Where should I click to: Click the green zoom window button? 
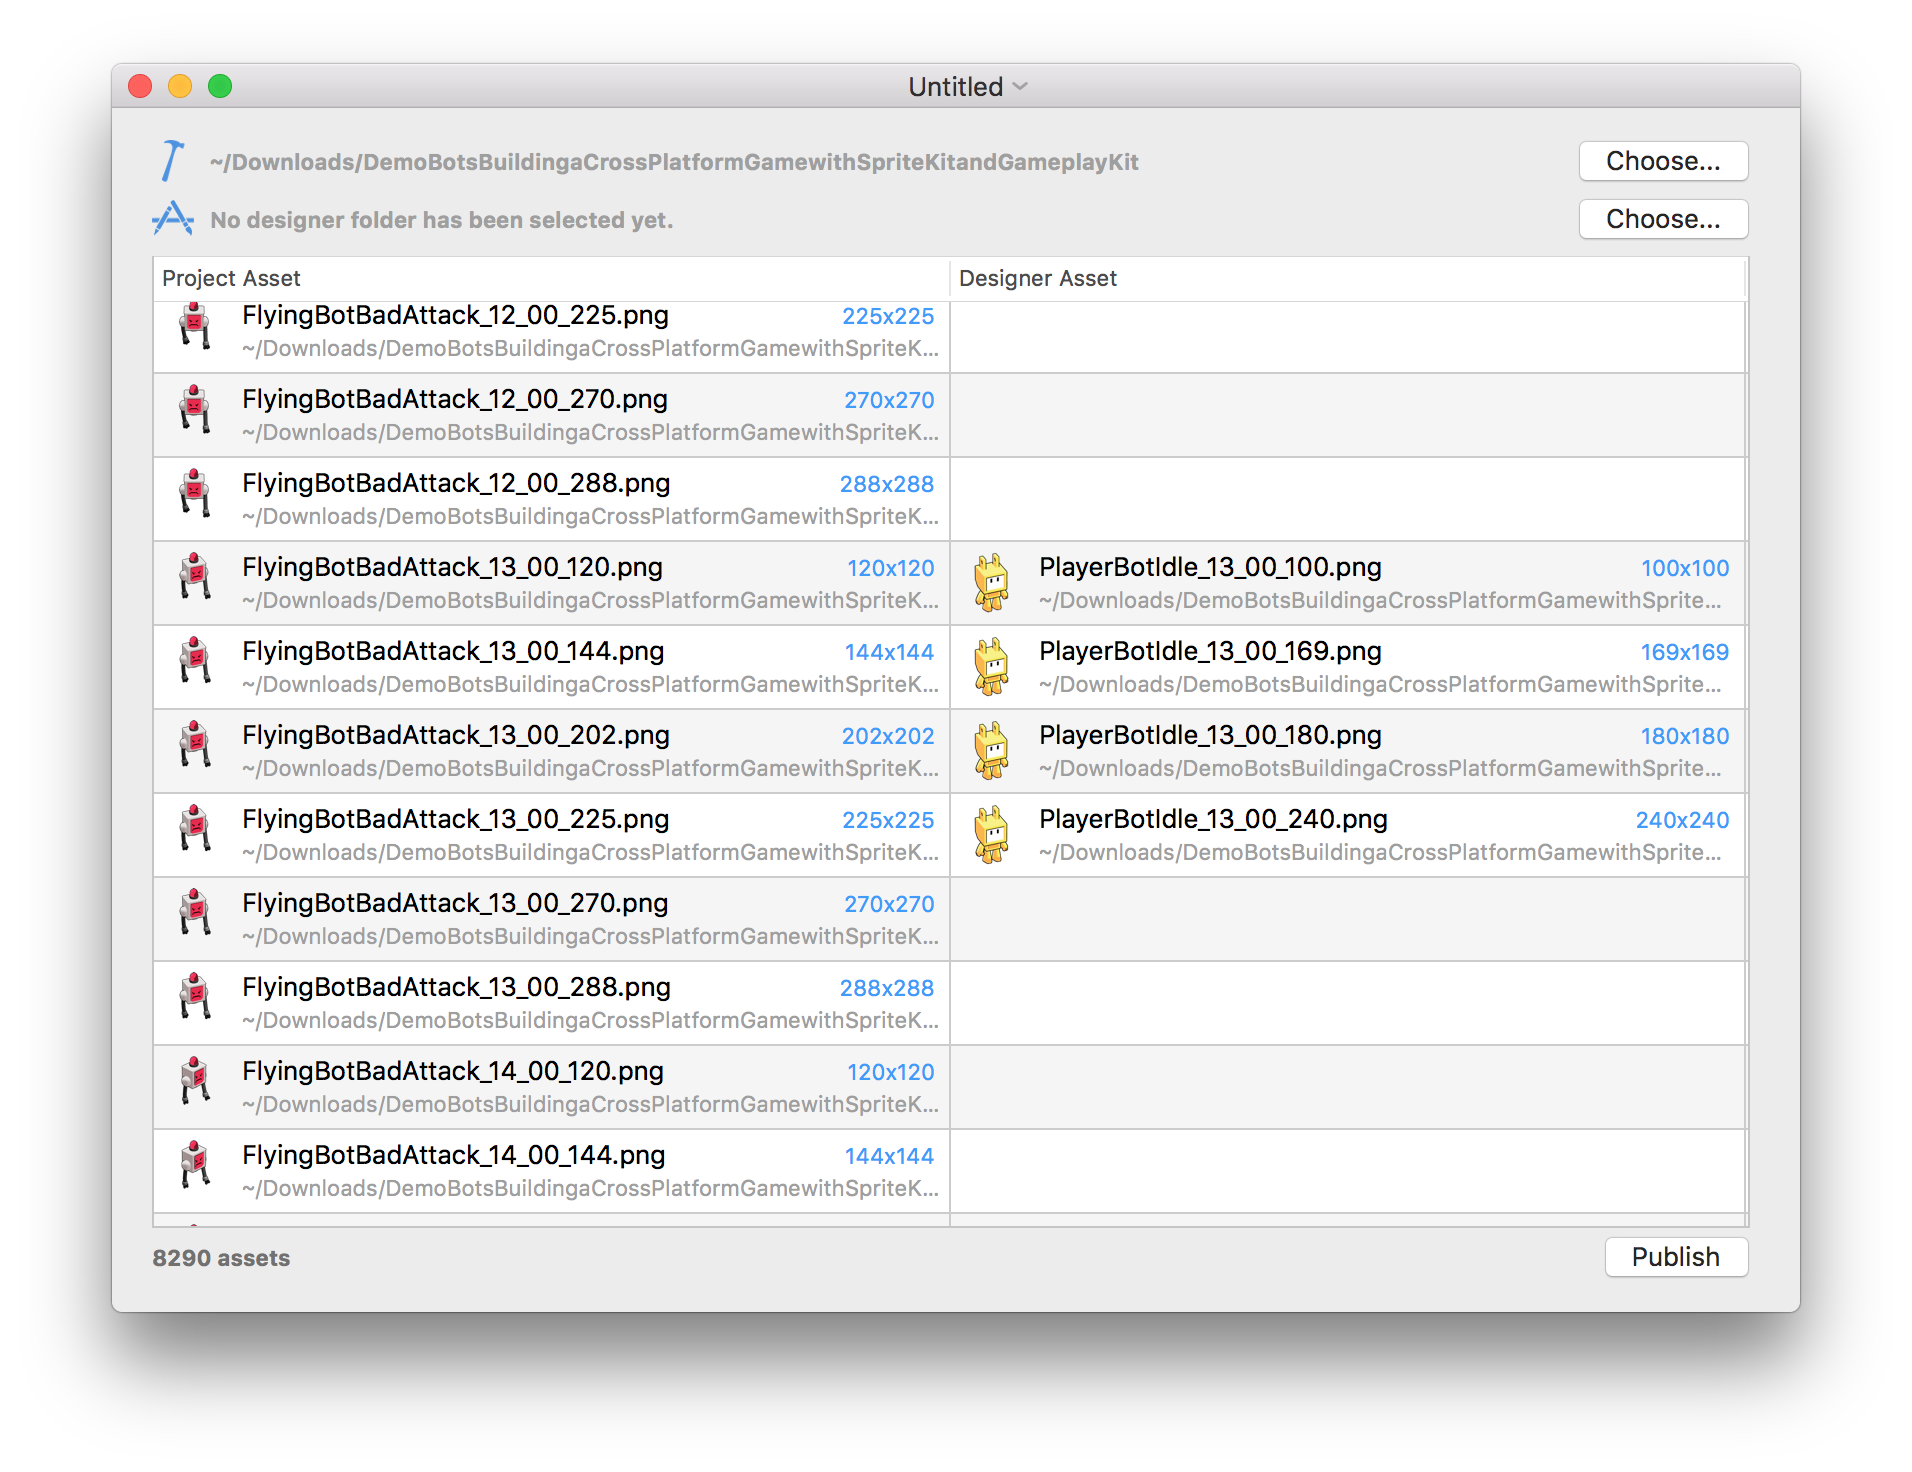tap(220, 87)
